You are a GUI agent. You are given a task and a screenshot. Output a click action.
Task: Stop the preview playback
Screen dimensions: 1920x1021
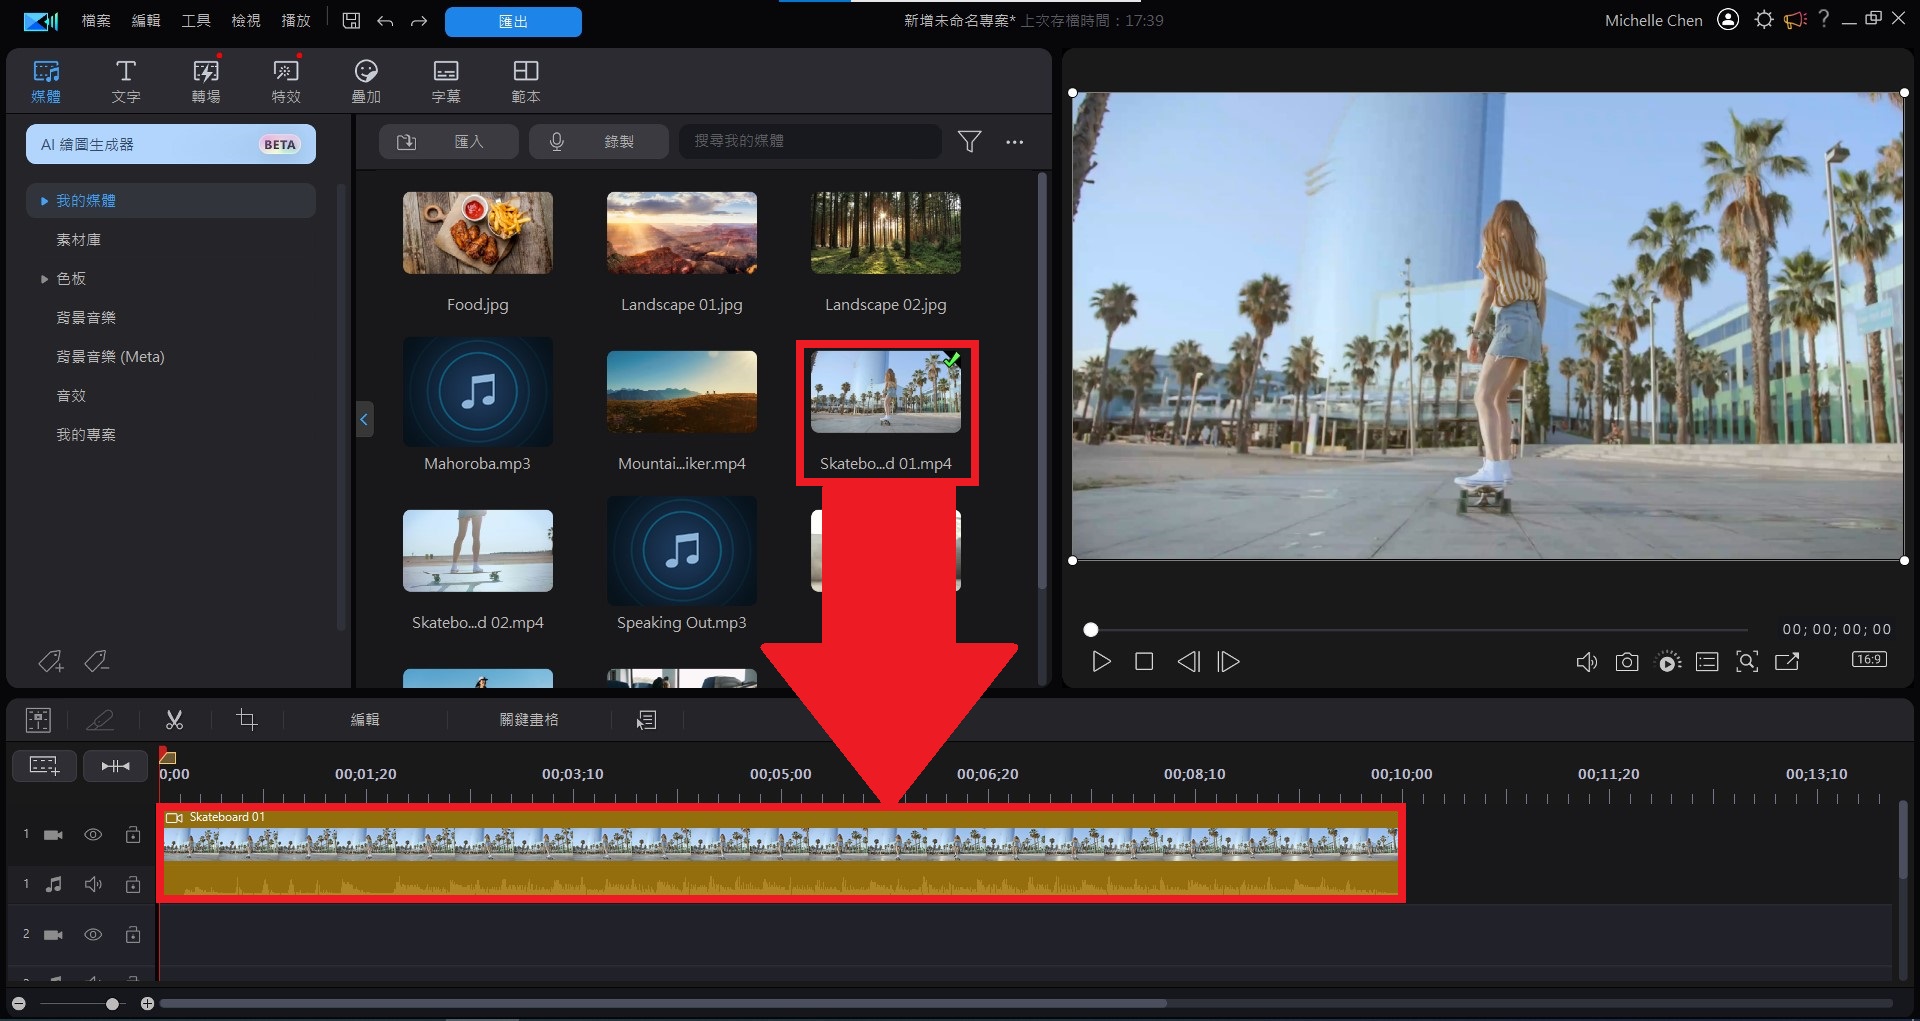(1144, 662)
